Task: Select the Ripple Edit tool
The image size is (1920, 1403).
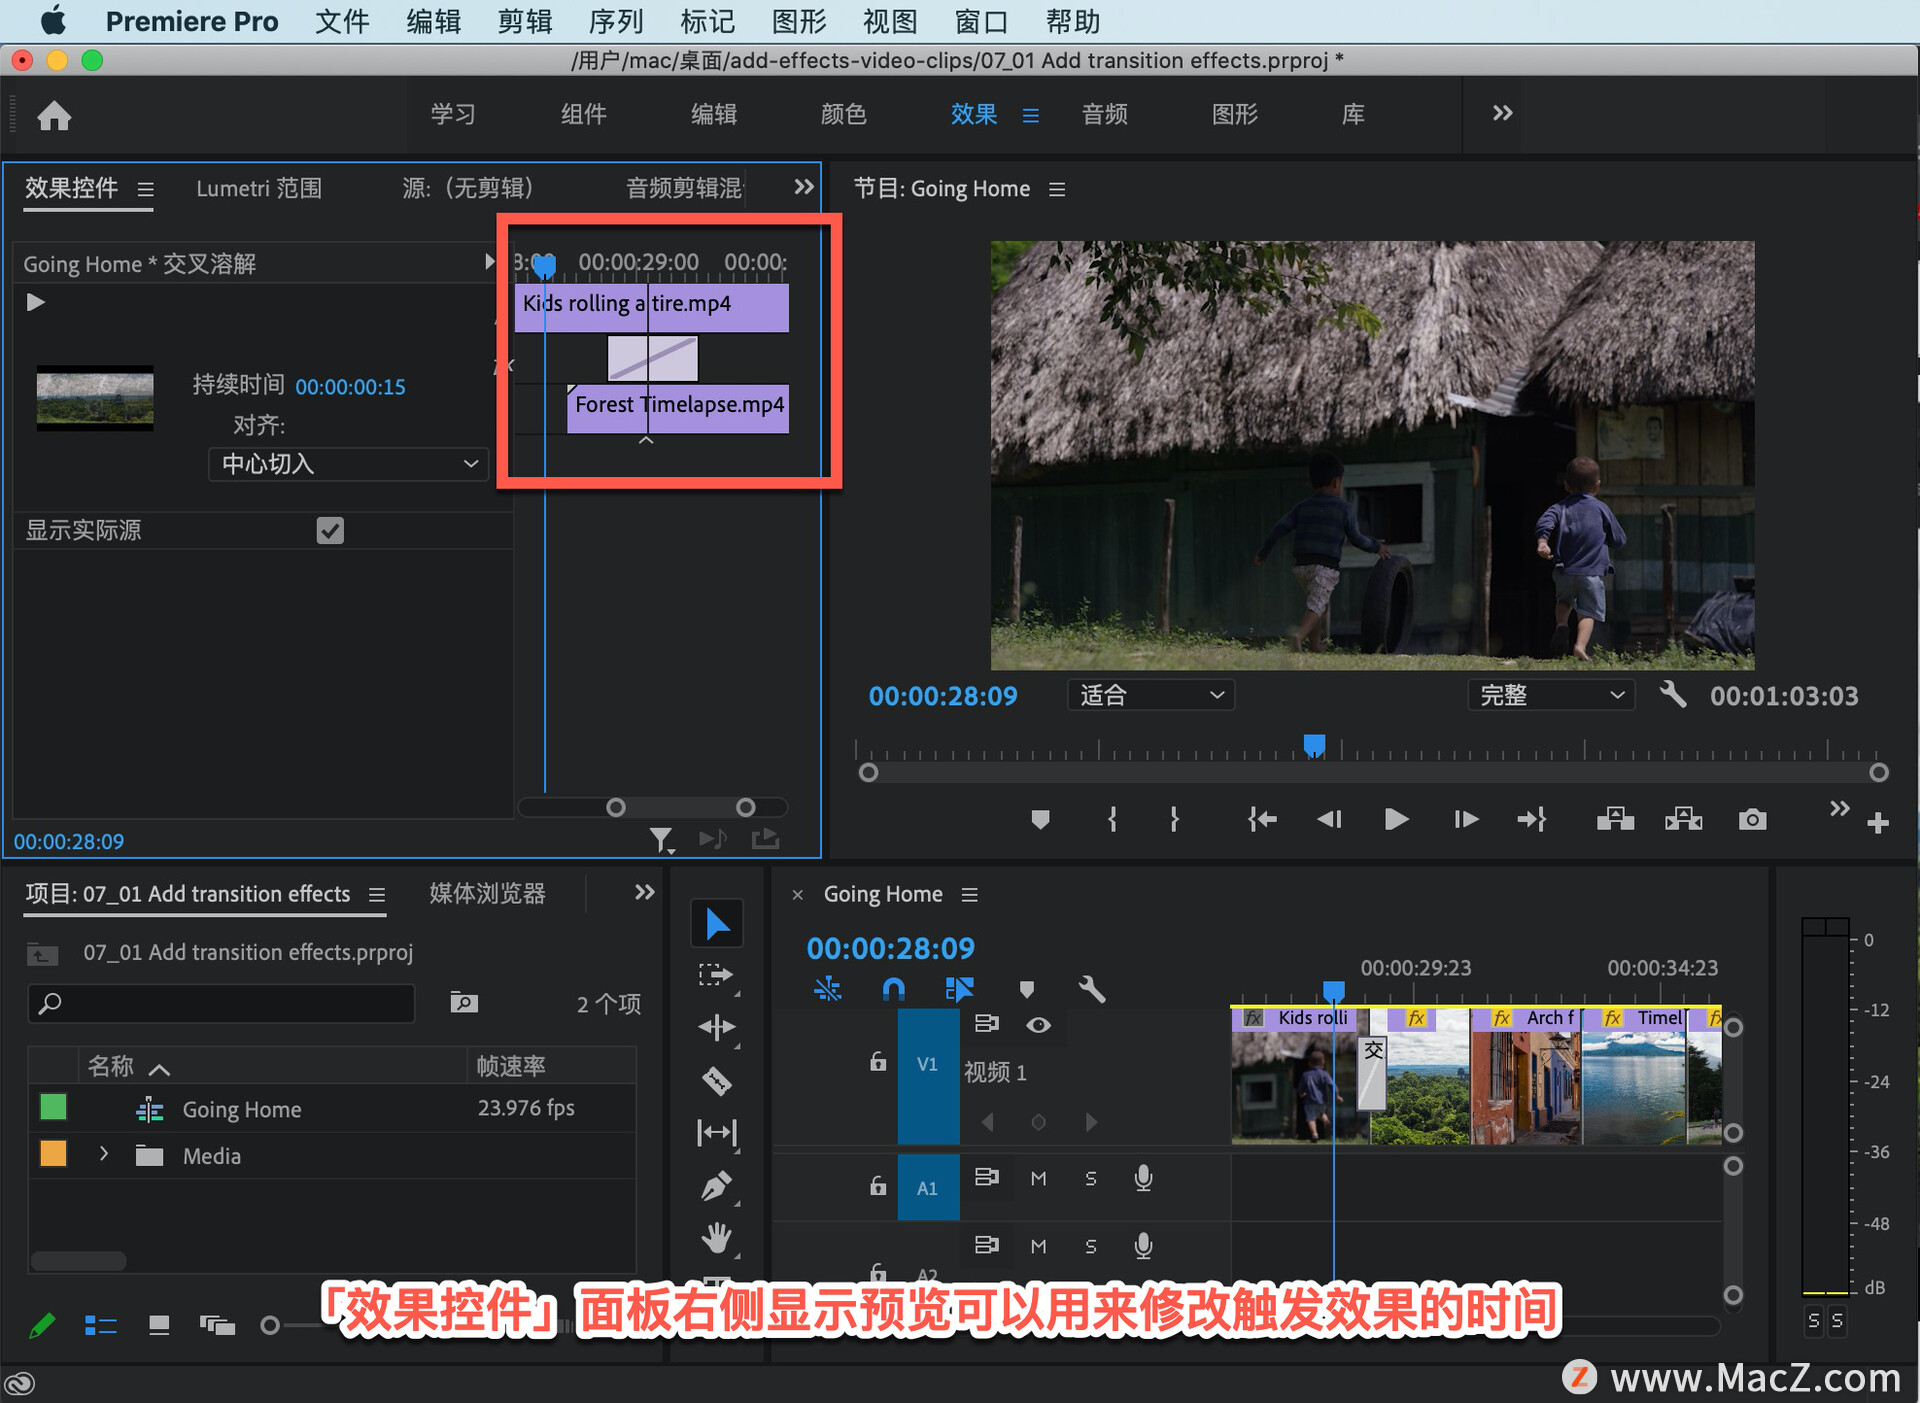Action: click(x=717, y=1027)
